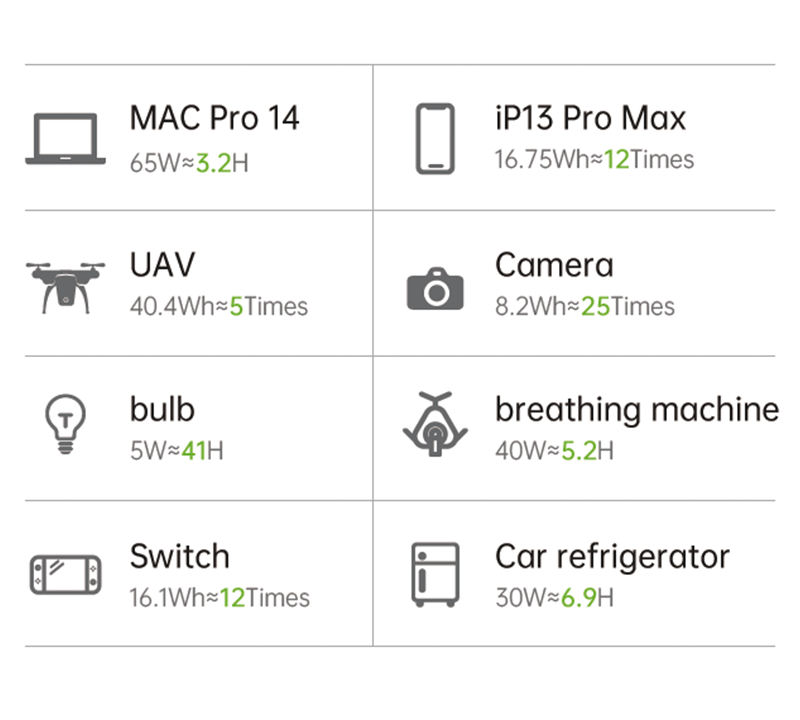Click the 40.4Wh≈5Times spec line
Viewport: 800px width, 720px height.
[219, 306]
